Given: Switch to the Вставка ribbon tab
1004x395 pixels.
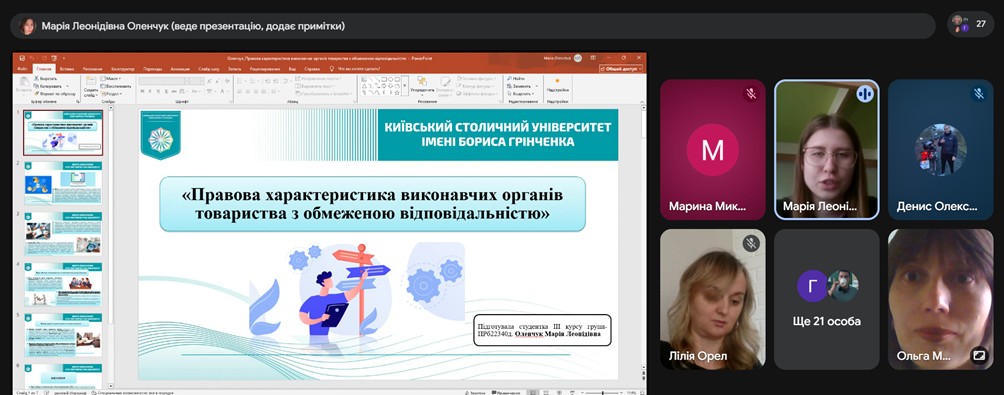Looking at the screenshot, I should click(67, 68).
